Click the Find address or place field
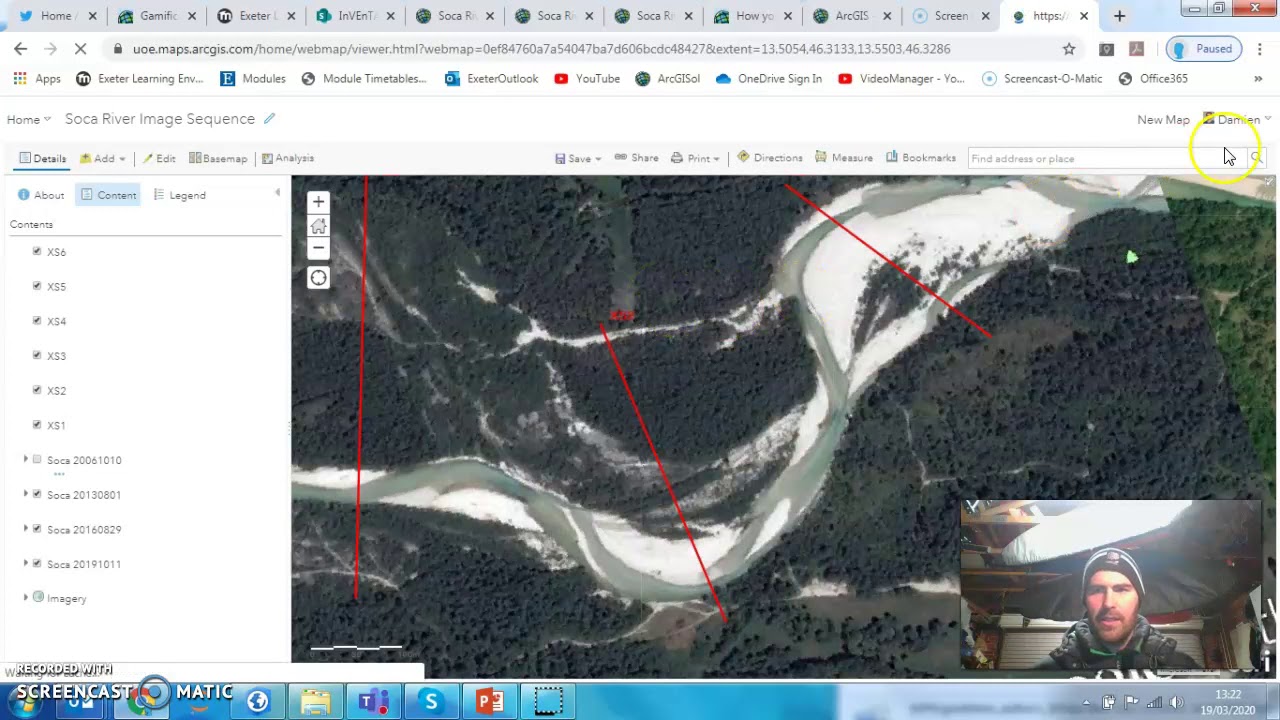1280x720 pixels. pyautogui.click(x=1105, y=158)
